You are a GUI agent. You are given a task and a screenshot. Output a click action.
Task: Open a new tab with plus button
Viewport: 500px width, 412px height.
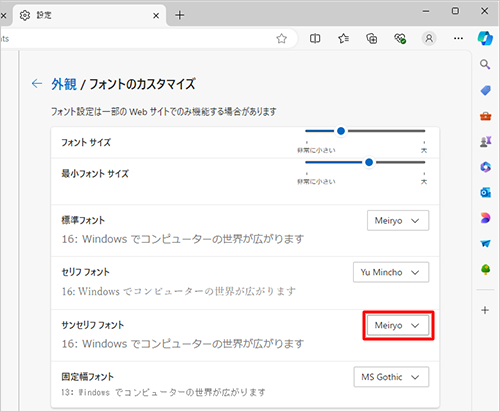click(180, 15)
